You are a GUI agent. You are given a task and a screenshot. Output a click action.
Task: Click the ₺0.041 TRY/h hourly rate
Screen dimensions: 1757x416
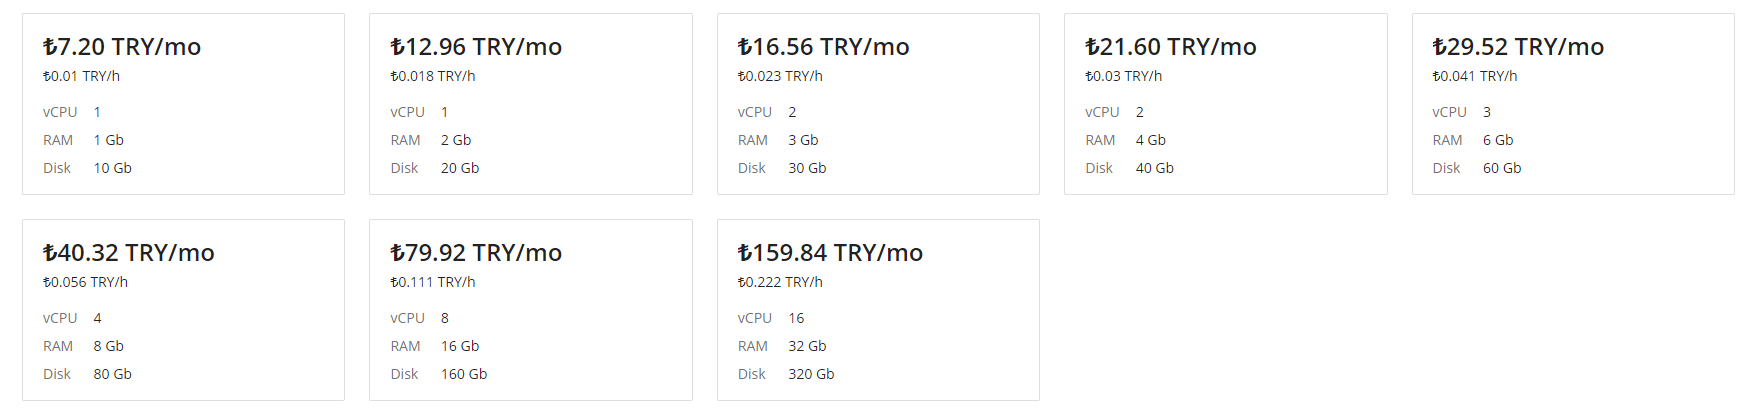1475,76
